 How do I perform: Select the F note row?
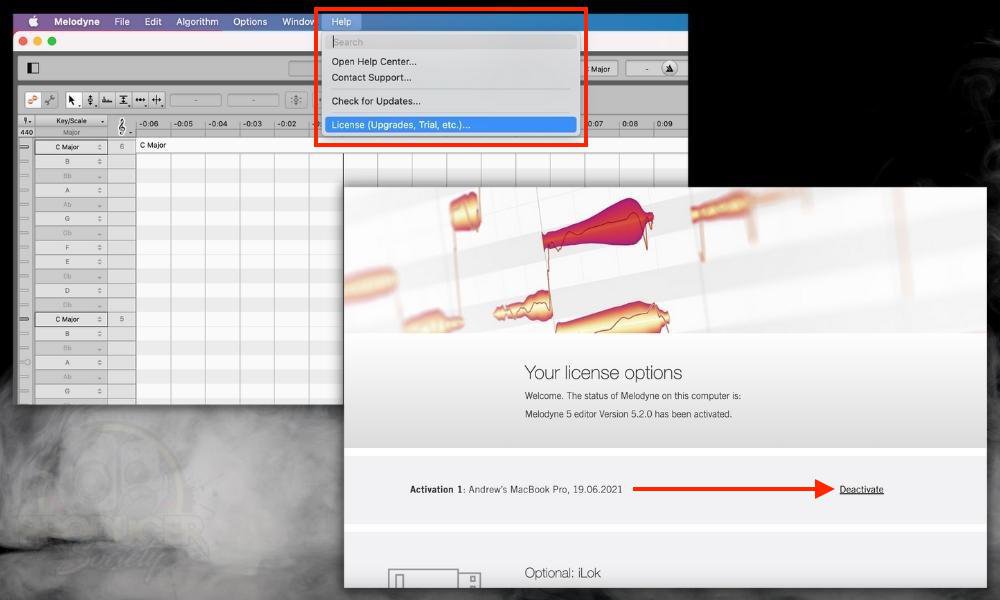point(71,247)
